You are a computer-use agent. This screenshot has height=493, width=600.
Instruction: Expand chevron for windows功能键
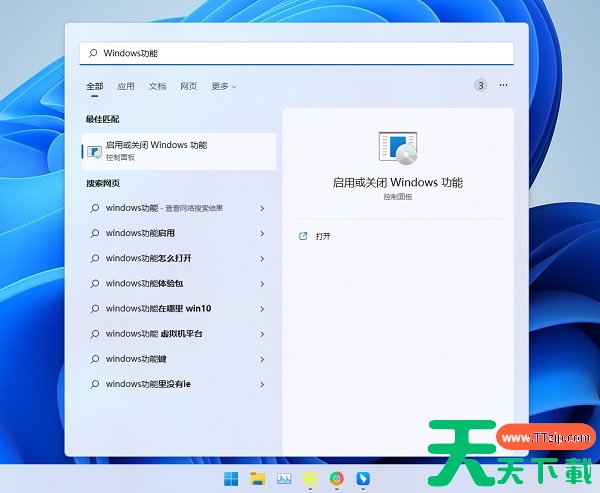pos(262,359)
